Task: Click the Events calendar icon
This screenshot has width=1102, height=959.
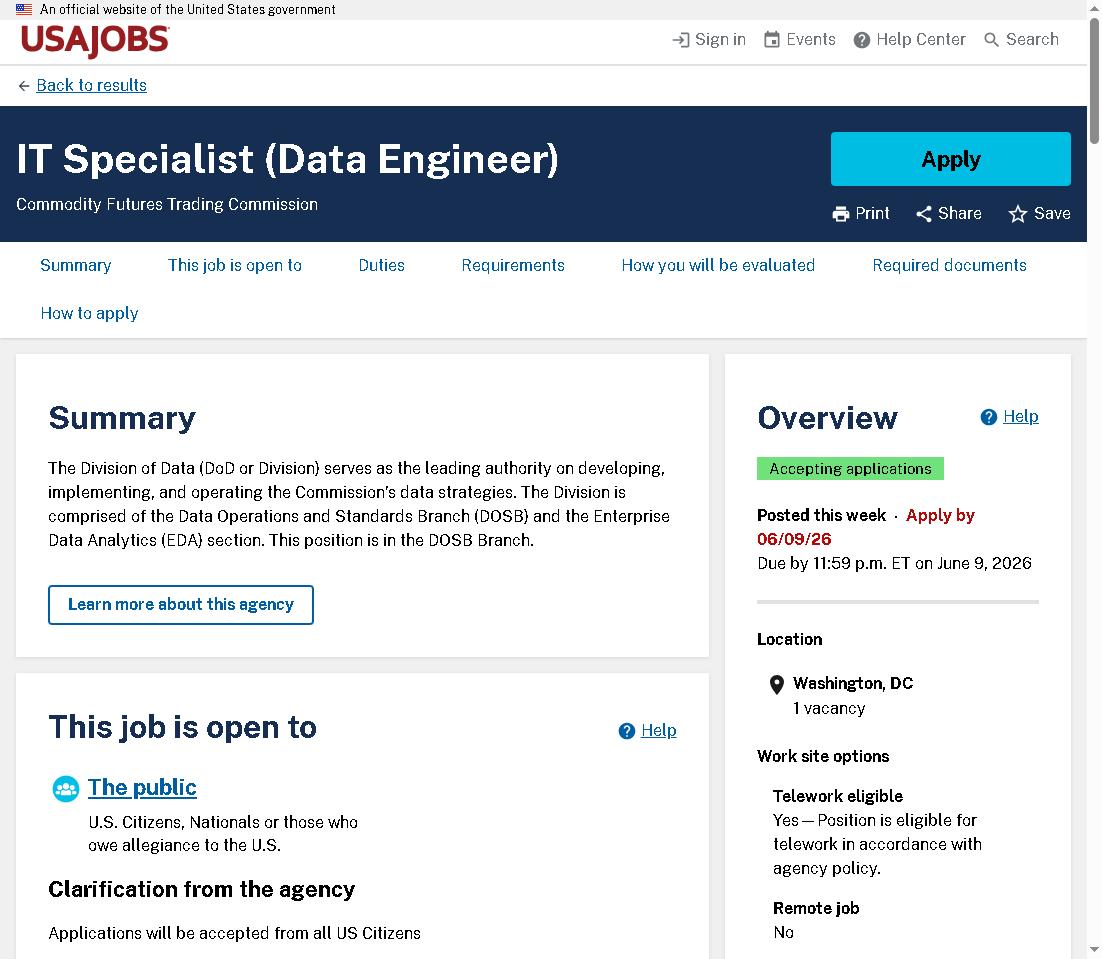Action: click(772, 39)
